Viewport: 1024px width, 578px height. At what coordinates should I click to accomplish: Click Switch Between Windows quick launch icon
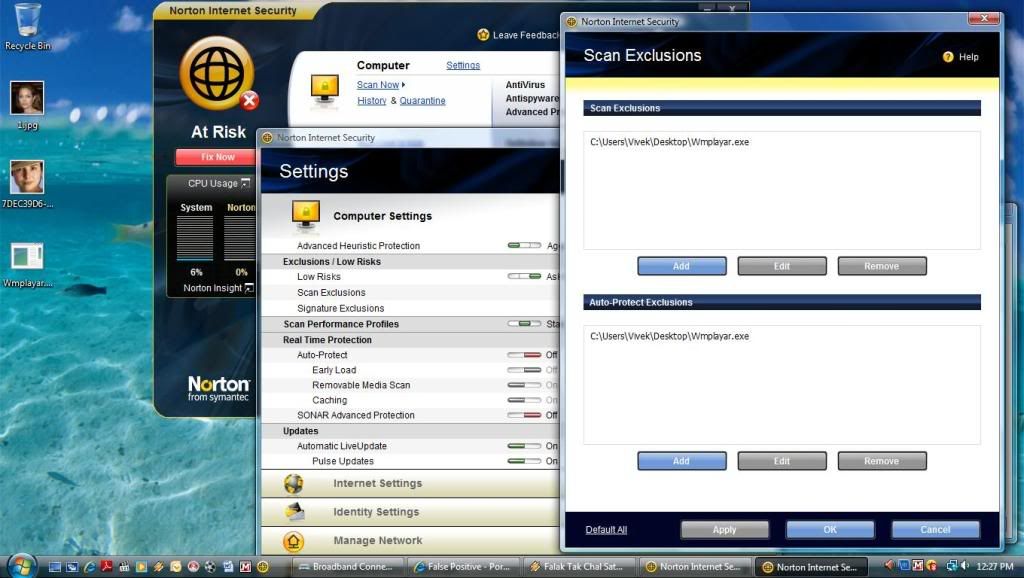(72, 567)
